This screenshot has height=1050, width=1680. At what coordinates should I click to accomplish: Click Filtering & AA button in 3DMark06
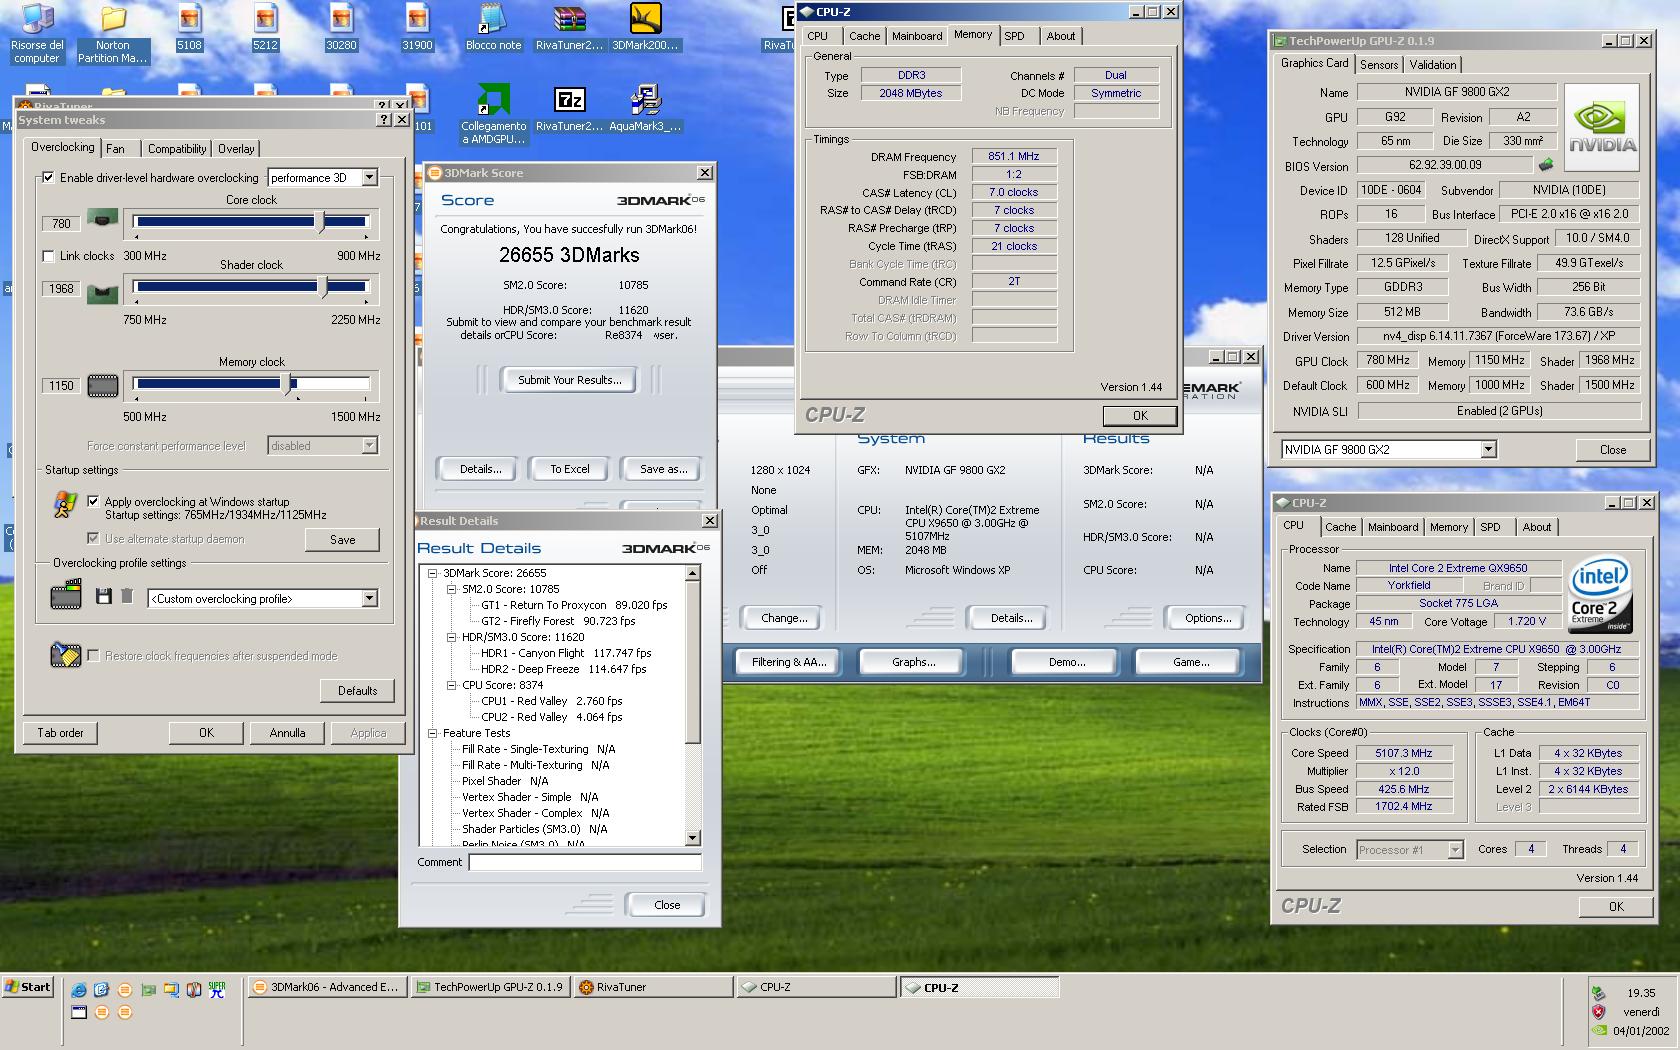pyautogui.click(x=789, y=662)
